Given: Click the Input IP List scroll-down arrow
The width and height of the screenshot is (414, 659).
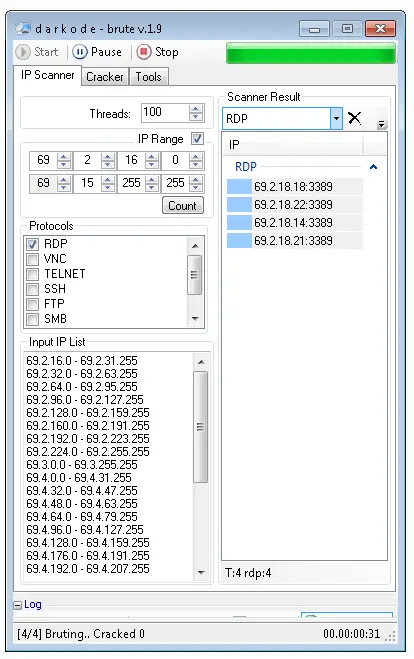Looking at the screenshot, I should tap(201, 572).
